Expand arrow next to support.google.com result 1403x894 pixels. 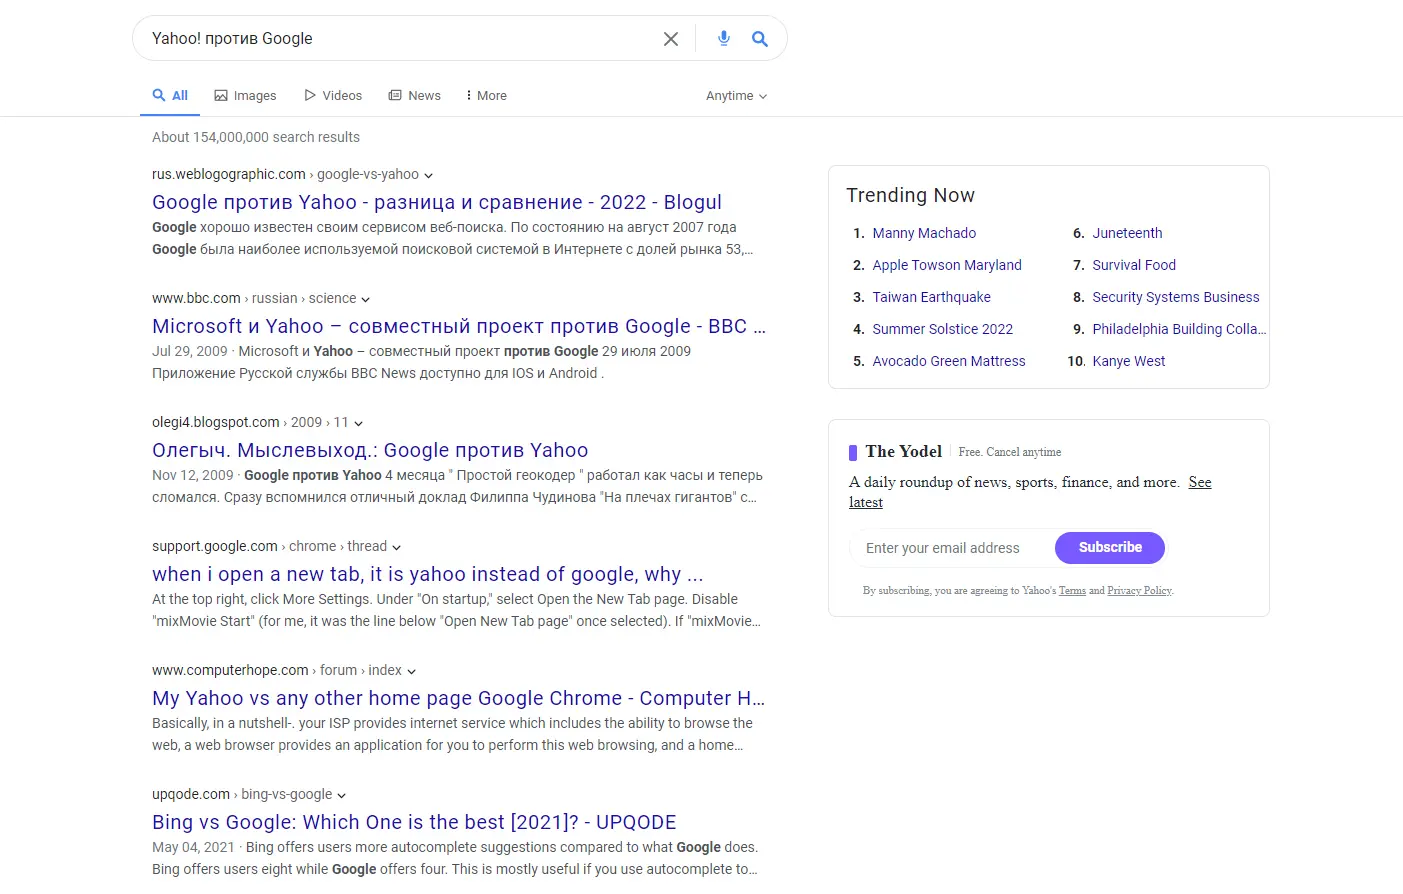(x=396, y=547)
